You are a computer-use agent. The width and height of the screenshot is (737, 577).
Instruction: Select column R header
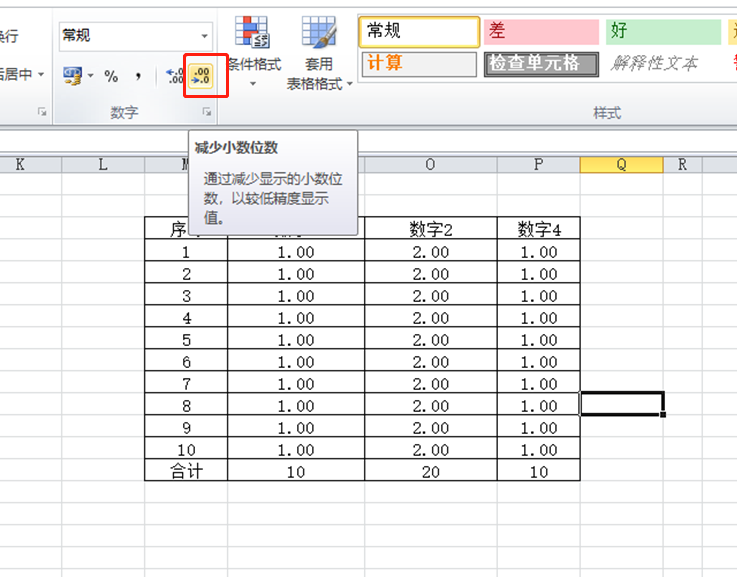(x=682, y=164)
